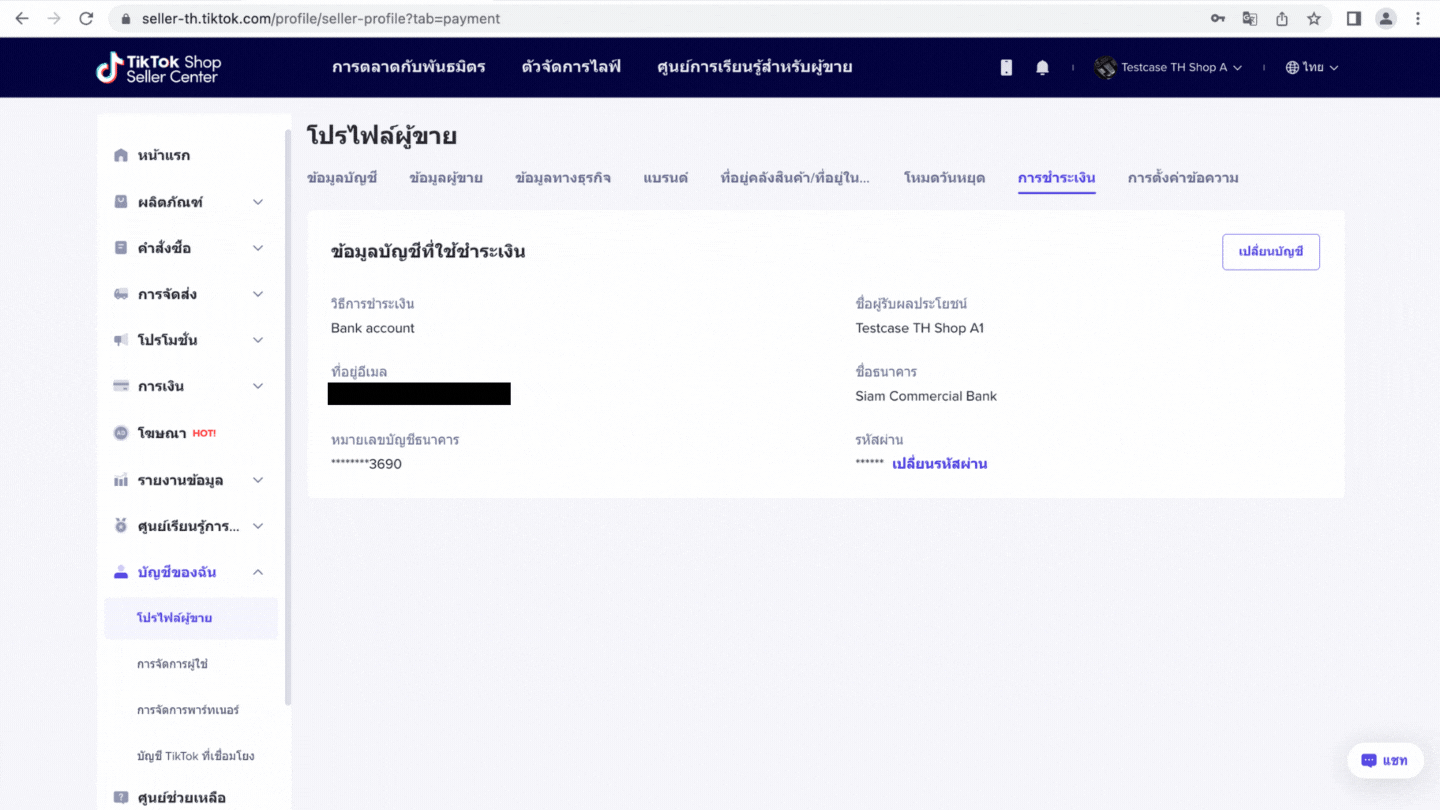1440x810 pixels.
Task: Click the เปลี่ยนบัญชี button
Action: tap(1271, 252)
